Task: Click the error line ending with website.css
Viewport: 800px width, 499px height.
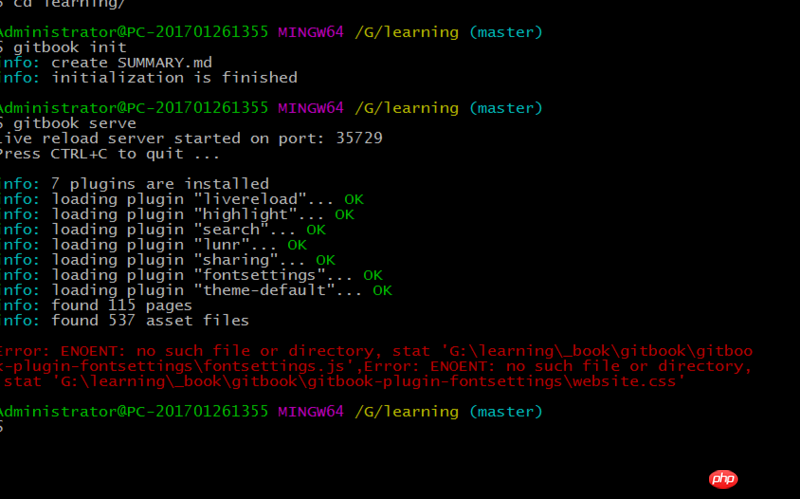Action: [x=343, y=382]
